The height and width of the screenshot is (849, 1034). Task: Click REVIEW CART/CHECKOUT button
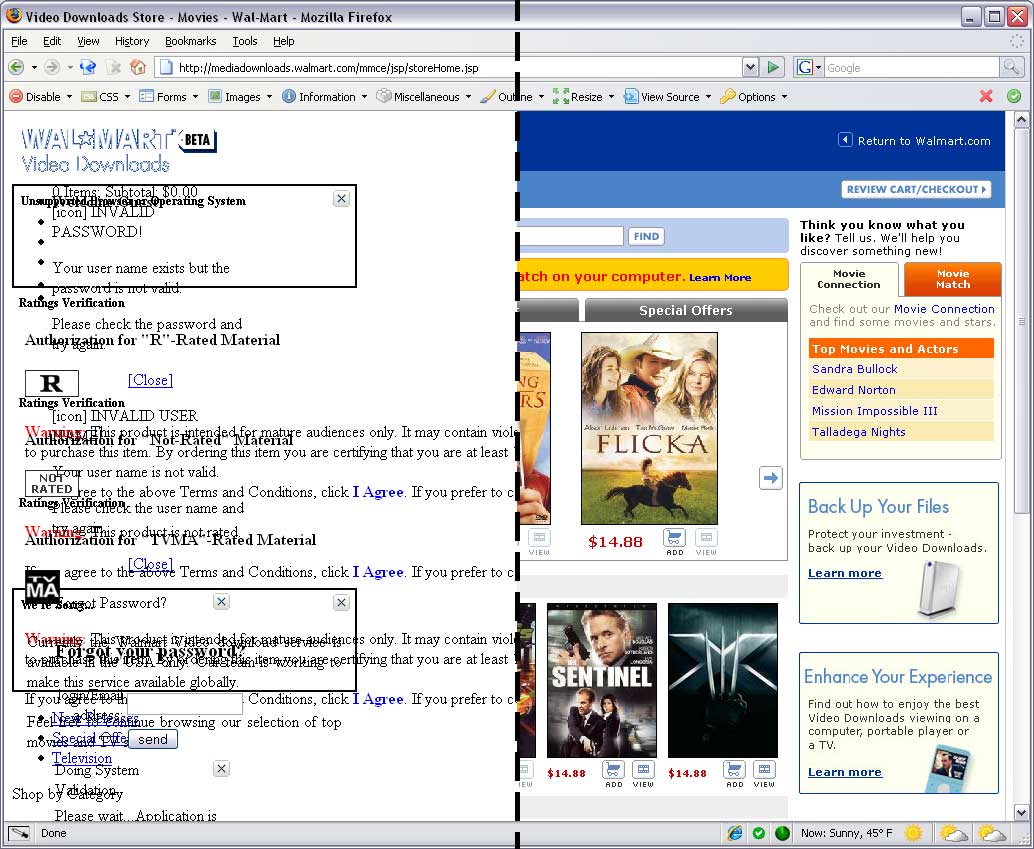[x=916, y=189]
